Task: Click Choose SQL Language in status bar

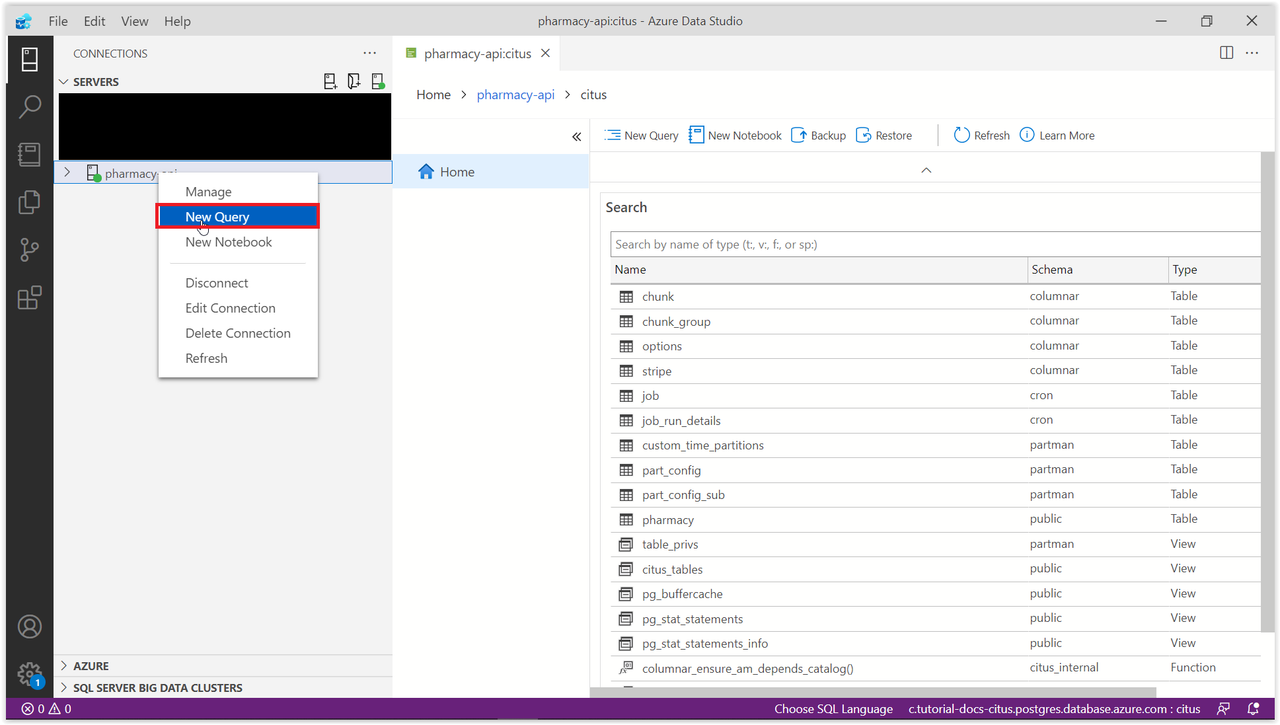Action: point(833,709)
